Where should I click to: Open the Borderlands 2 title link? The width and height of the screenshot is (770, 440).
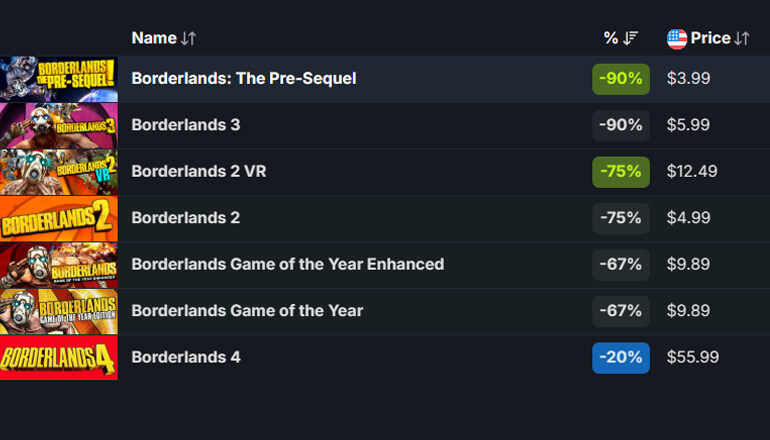[185, 217]
